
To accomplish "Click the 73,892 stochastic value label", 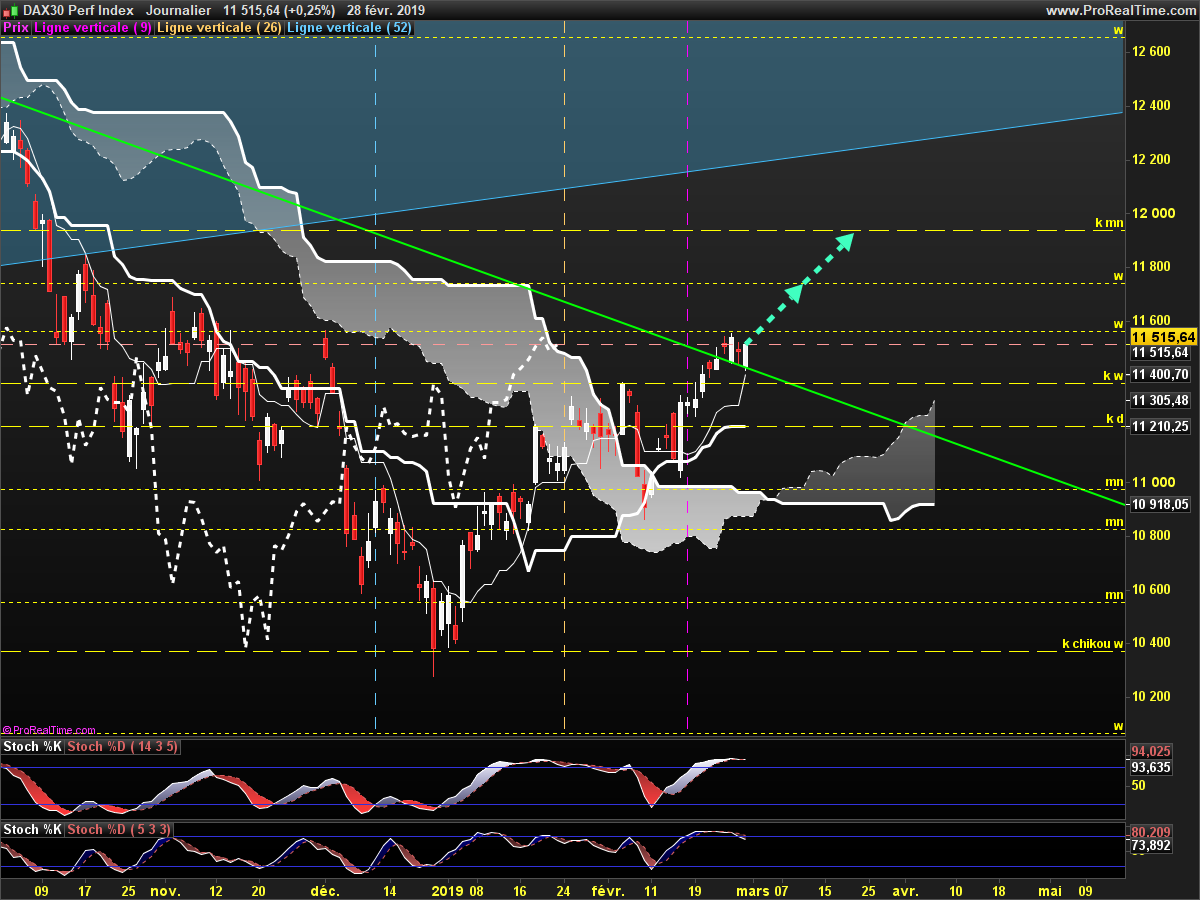I will tap(1151, 846).
